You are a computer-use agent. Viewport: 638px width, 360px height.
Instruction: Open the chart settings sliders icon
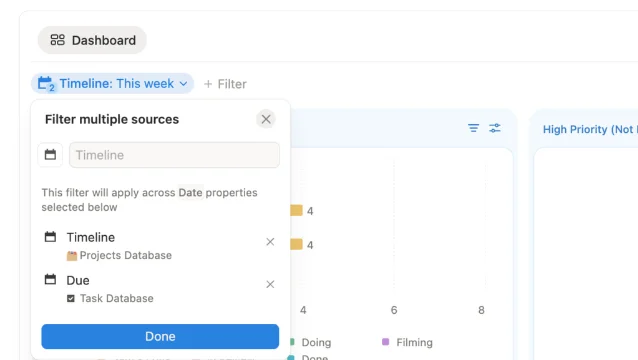(x=495, y=128)
